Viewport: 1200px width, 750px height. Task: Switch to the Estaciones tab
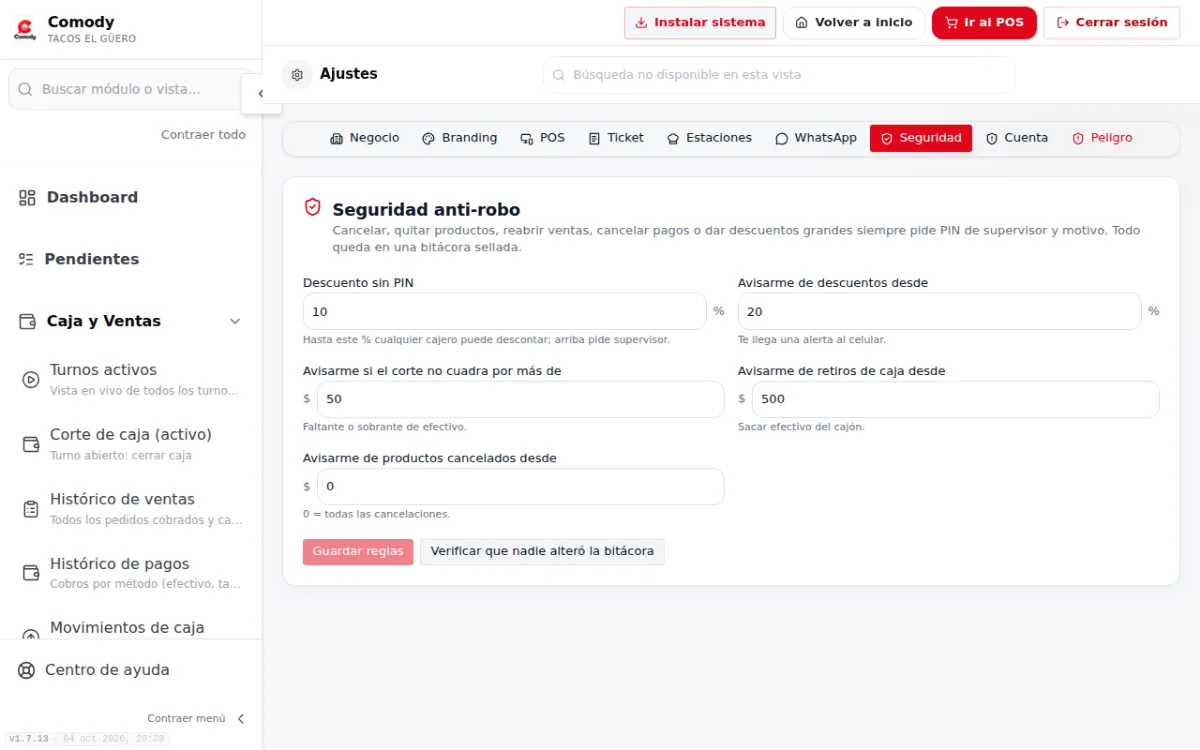[709, 138]
